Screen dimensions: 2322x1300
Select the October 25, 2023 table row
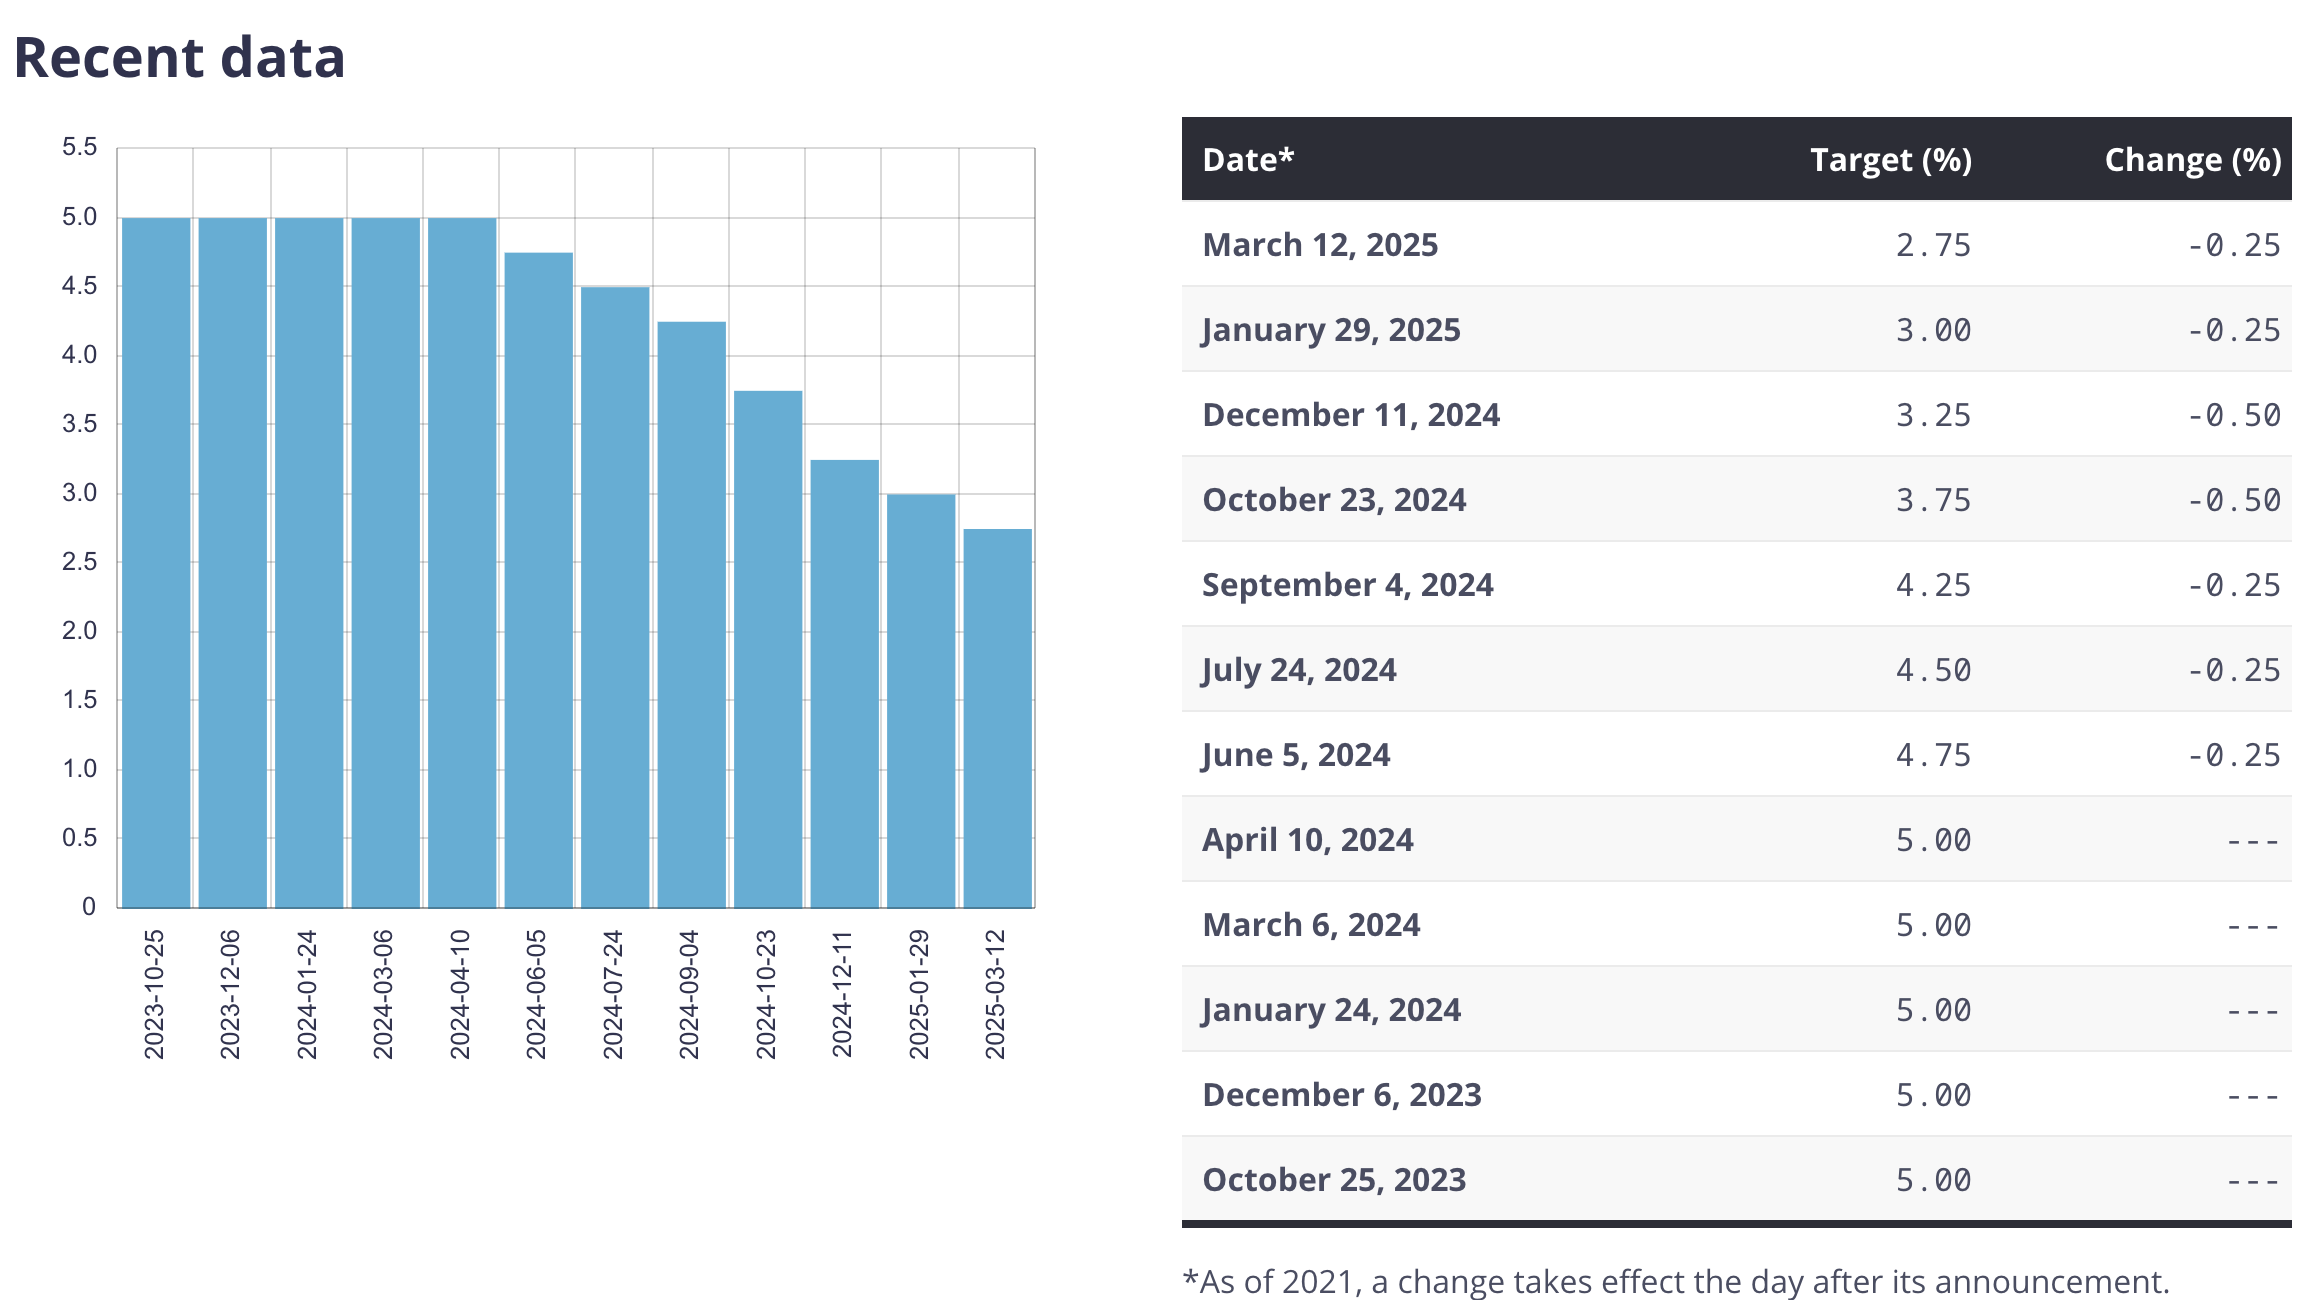(1736, 1180)
